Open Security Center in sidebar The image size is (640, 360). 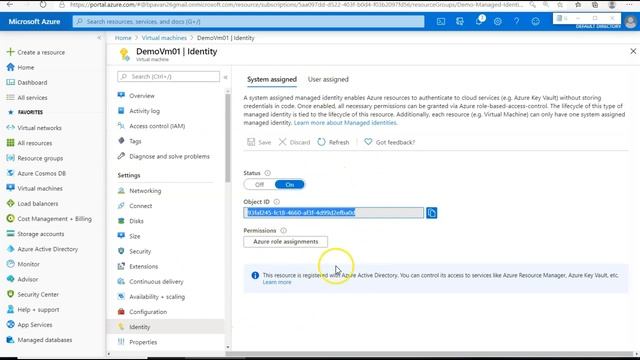(33, 294)
